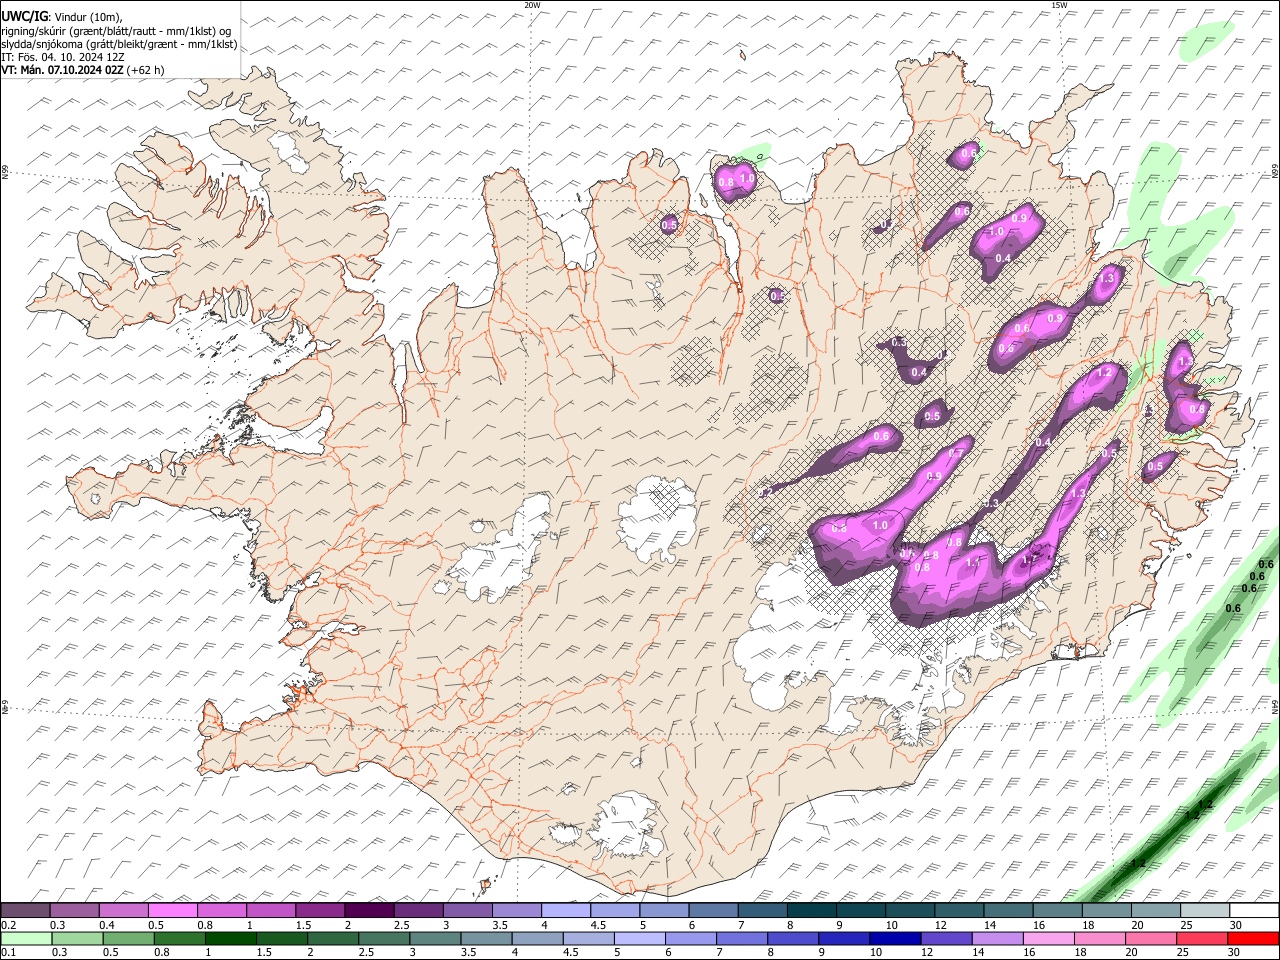Pick the grey-purple 0.2 swatch in snowfall scale
Image resolution: width=1280 pixels, height=960 pixels.
click(25, 910)
